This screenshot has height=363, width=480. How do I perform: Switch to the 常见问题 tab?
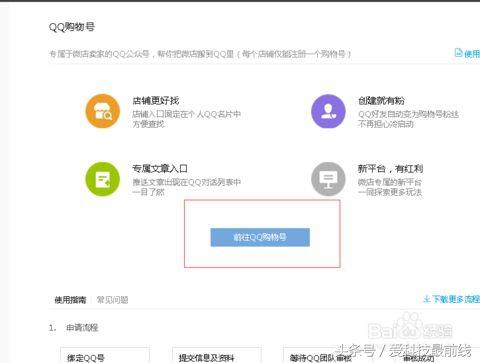pyautogui.click(x=112, y=300)
